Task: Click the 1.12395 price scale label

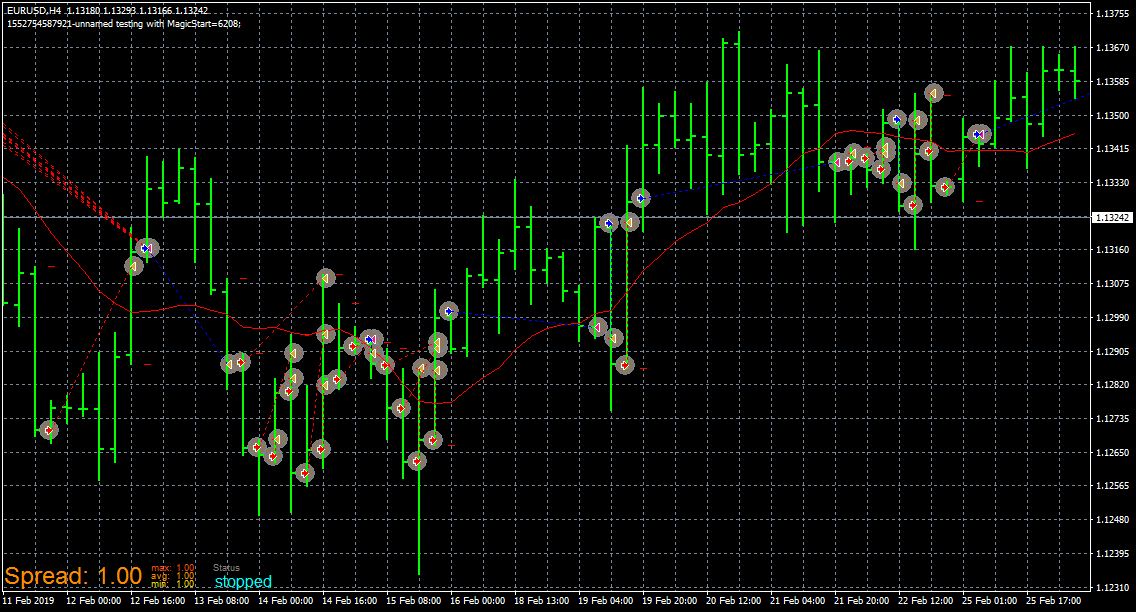Action: coord(1112,553)
